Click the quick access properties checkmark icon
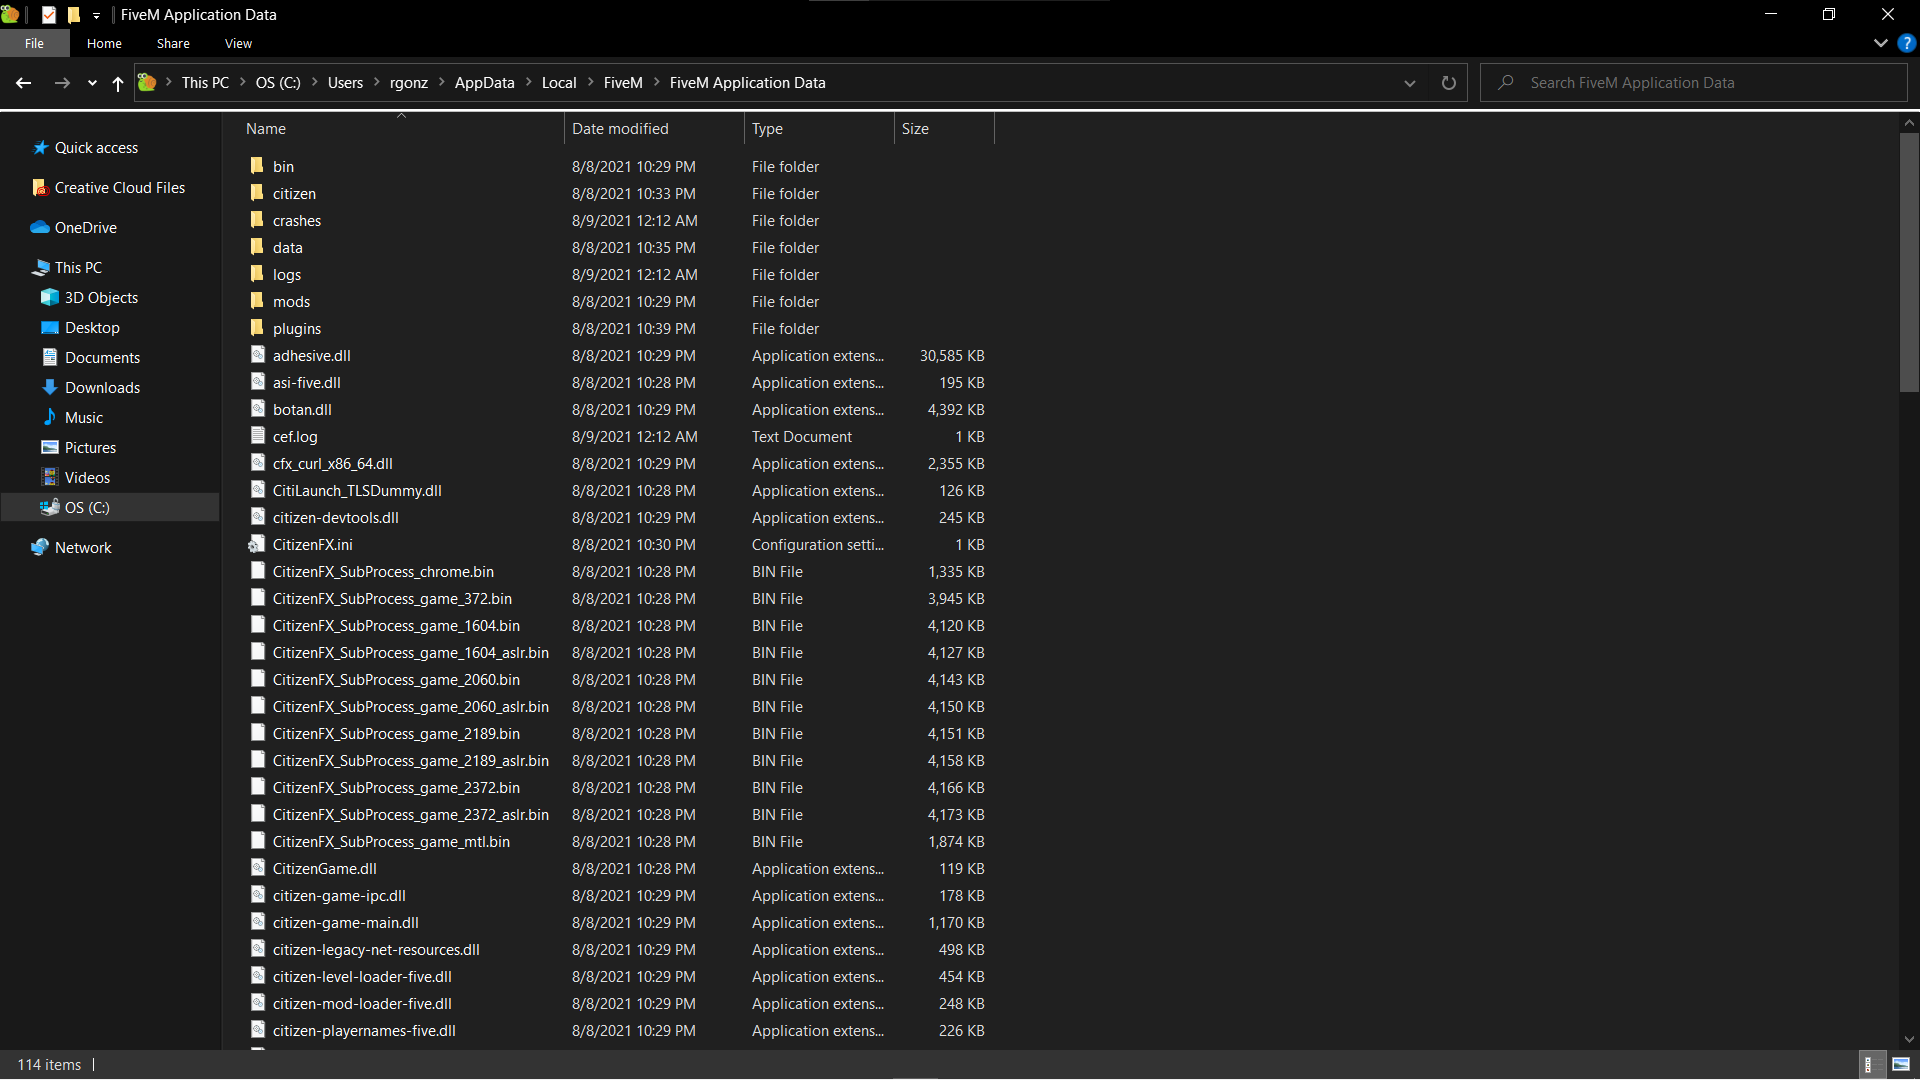Screen dimensions: 1920x1080 click(48, 15)
